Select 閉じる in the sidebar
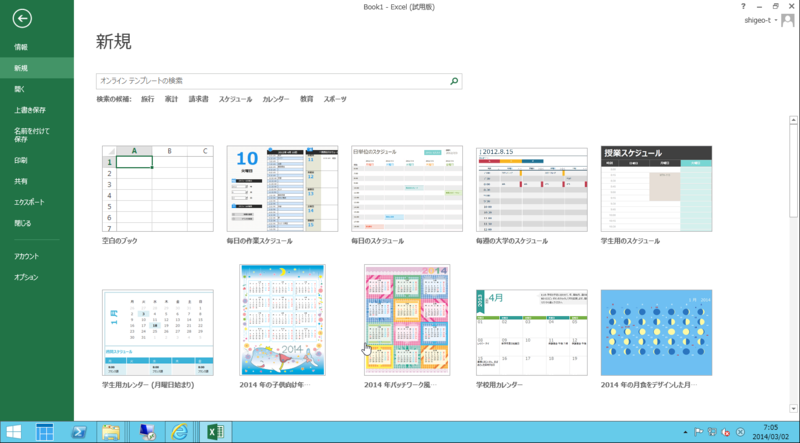The image size is (800, 443). pos(37,223)
